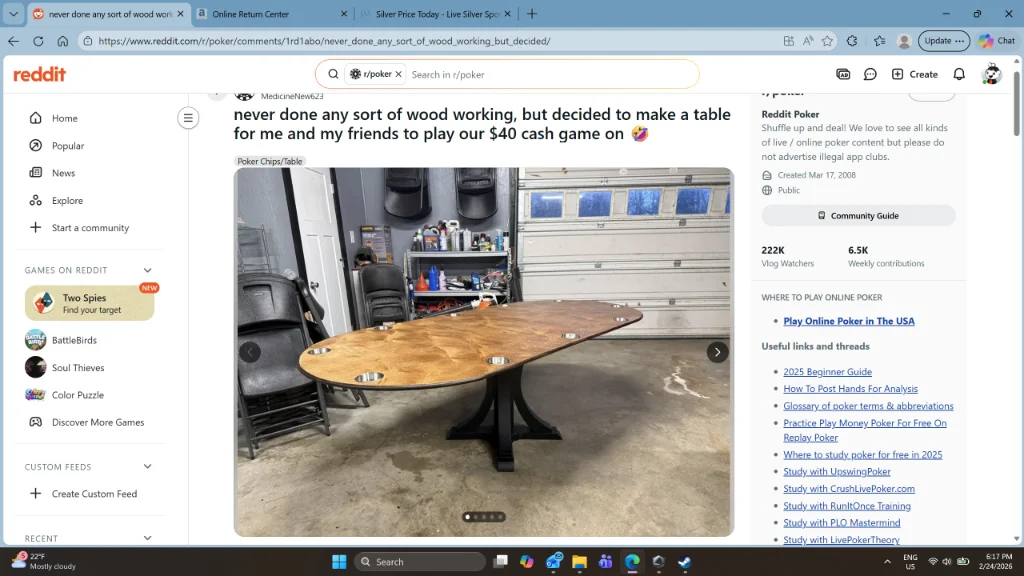The width and height of the screenshot is (1024, 576).
Task: Open the notifications bell
Action: click(959, 74)
